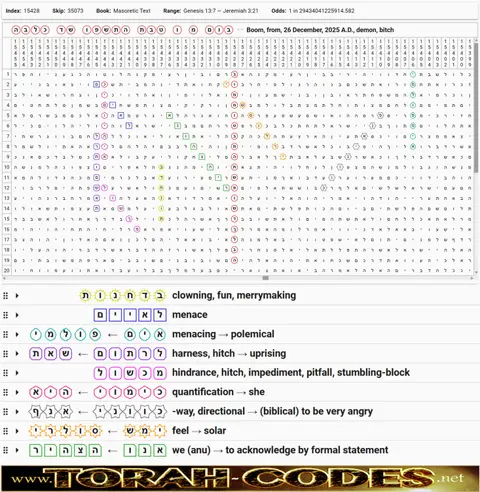Expand the 'menace' row

click(17, 315)
